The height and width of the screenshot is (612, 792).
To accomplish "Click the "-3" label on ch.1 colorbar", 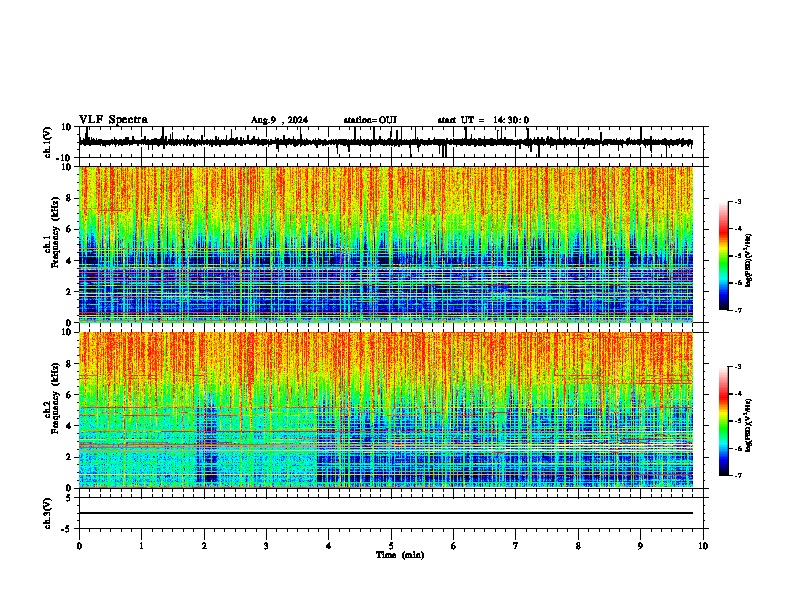I will tap(738, 202).
